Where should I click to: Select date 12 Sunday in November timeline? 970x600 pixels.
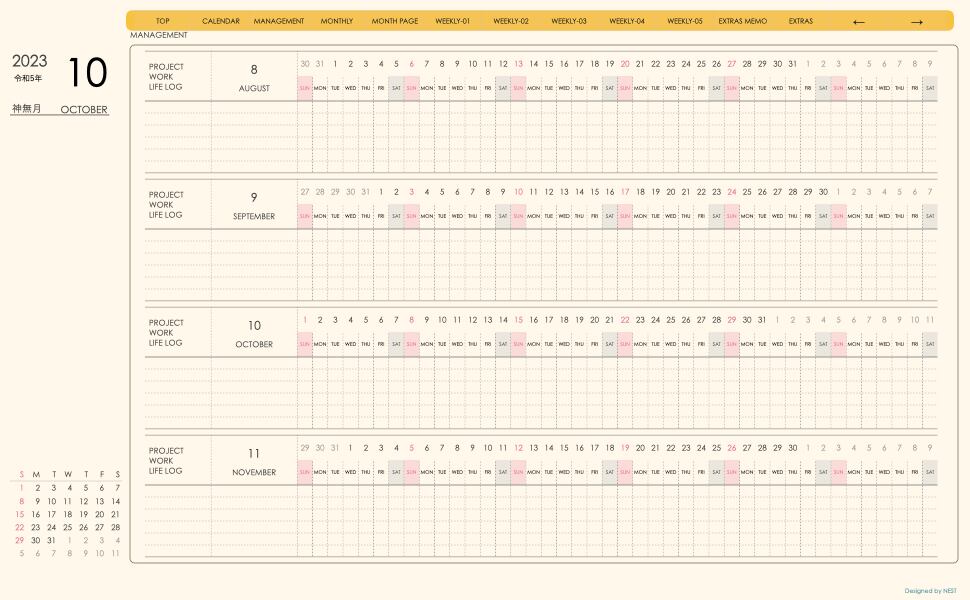click(518, 448)
